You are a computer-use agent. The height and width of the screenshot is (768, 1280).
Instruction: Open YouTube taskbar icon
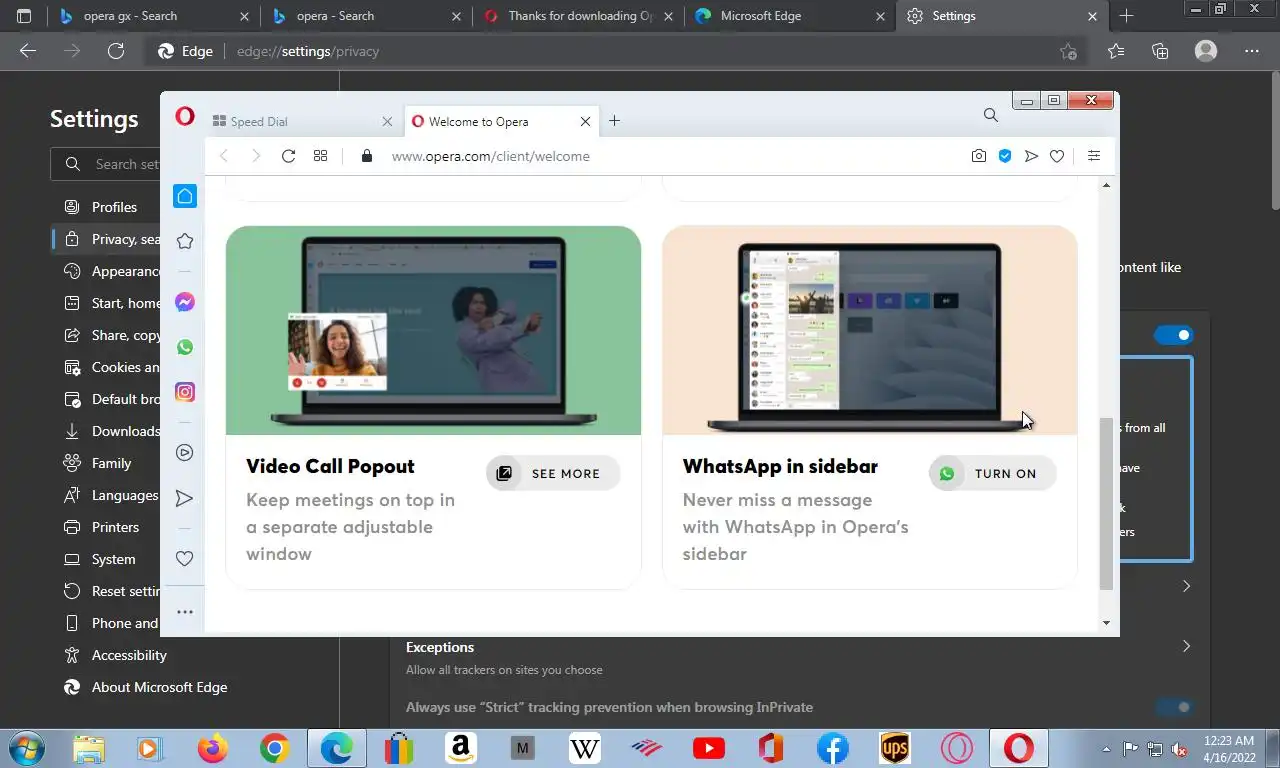click(x=709, y=748)
